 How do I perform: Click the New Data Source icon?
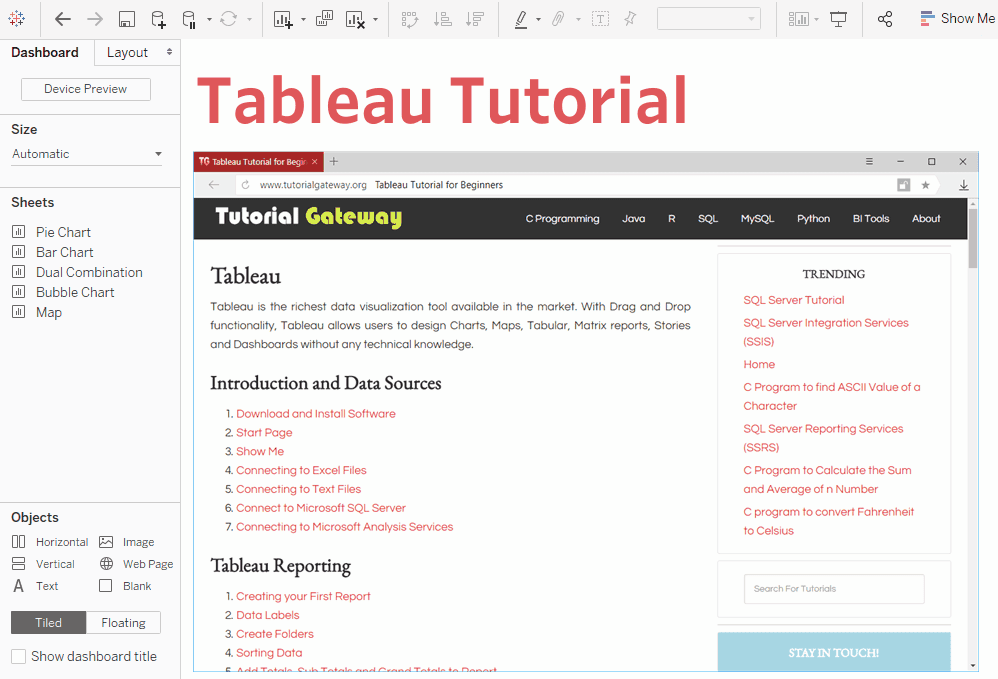tap(158, 19)
